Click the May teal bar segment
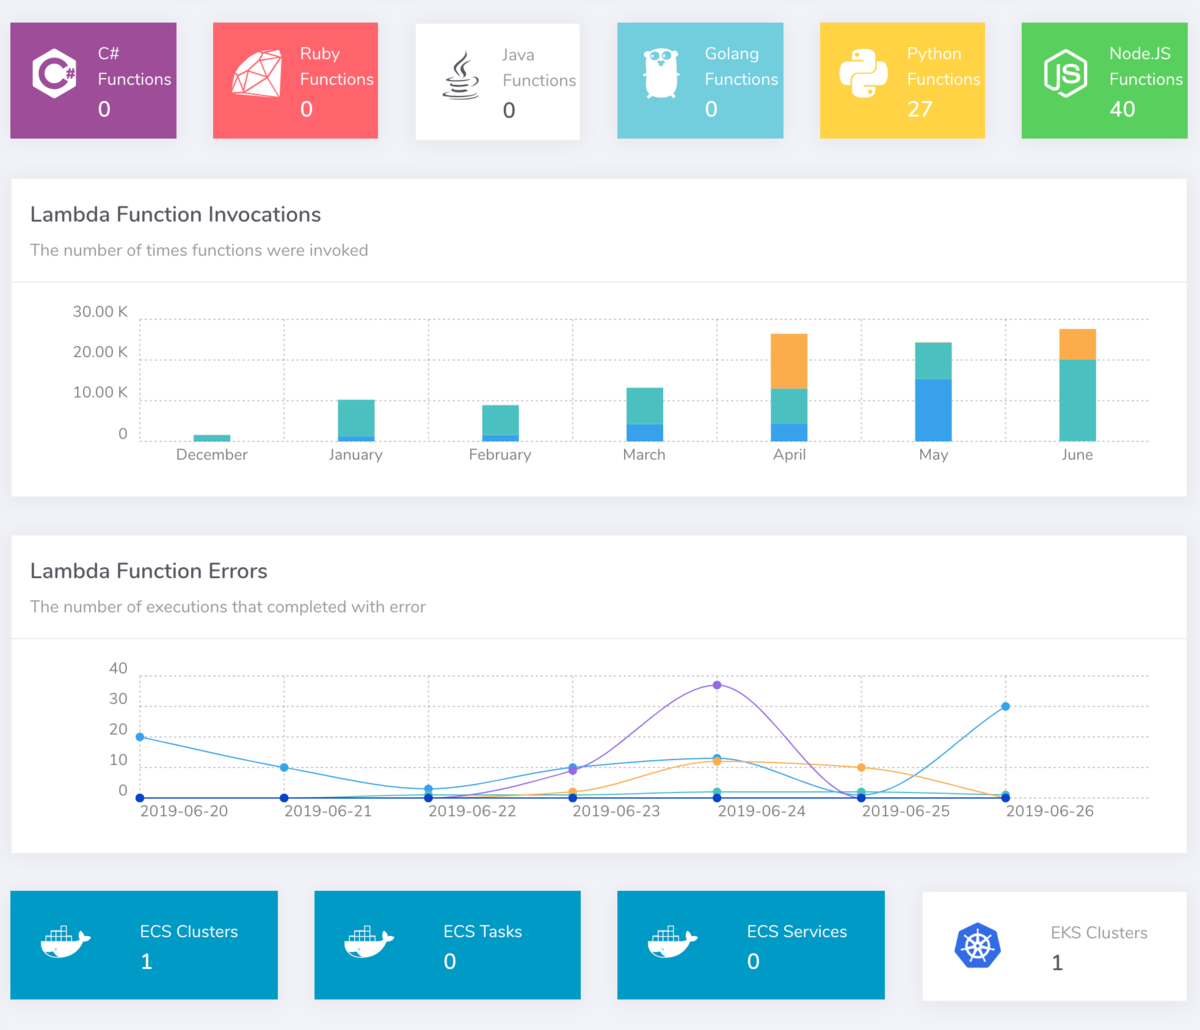 (933, 361)
